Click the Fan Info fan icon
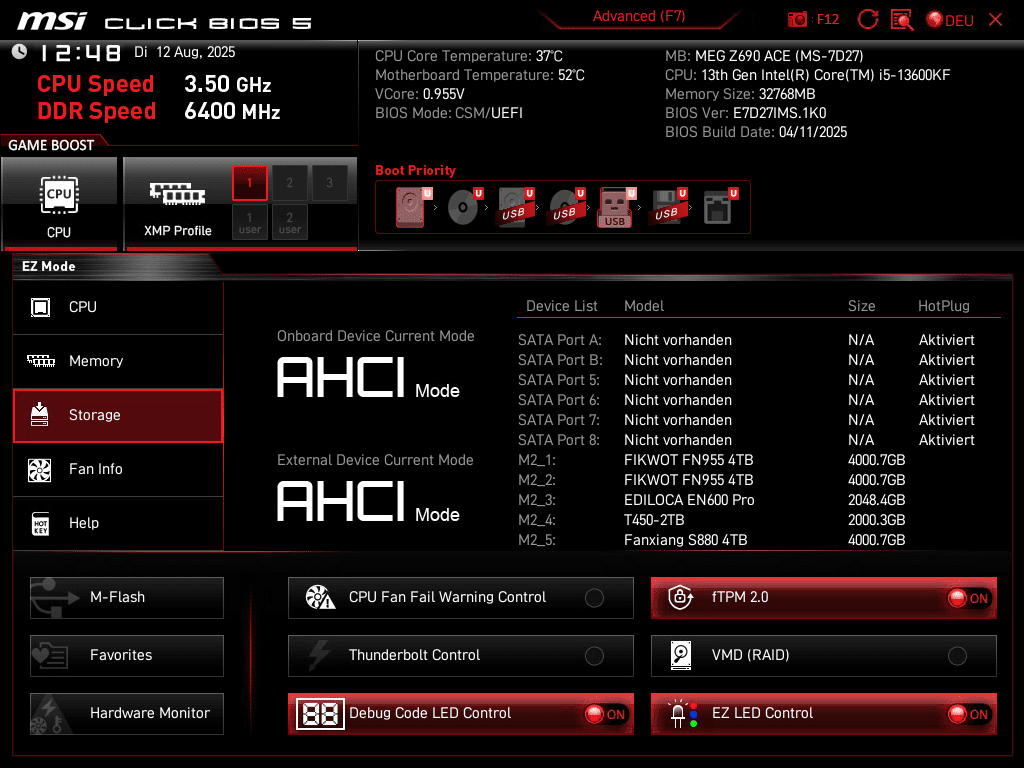The image size is (1024, 768). [x=40, y=470]
